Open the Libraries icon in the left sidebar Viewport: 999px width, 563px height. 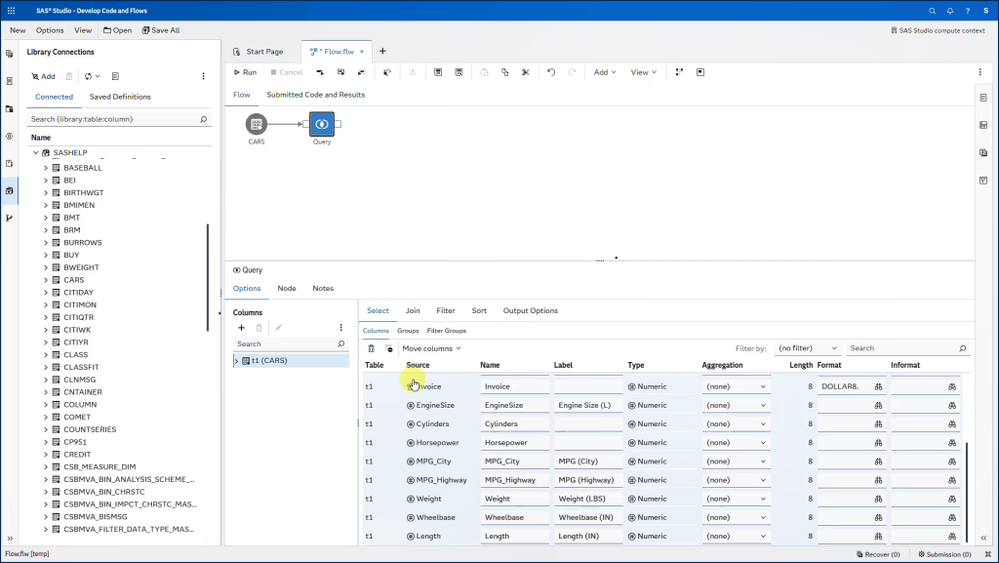click(x=9, y=190)
